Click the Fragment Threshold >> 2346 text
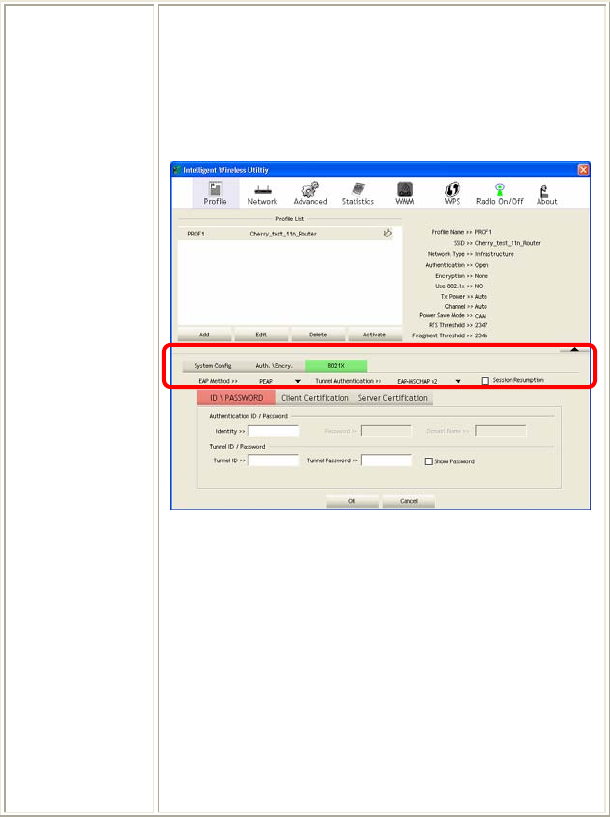Screen dimensions: 610x817 coord(450,336)
